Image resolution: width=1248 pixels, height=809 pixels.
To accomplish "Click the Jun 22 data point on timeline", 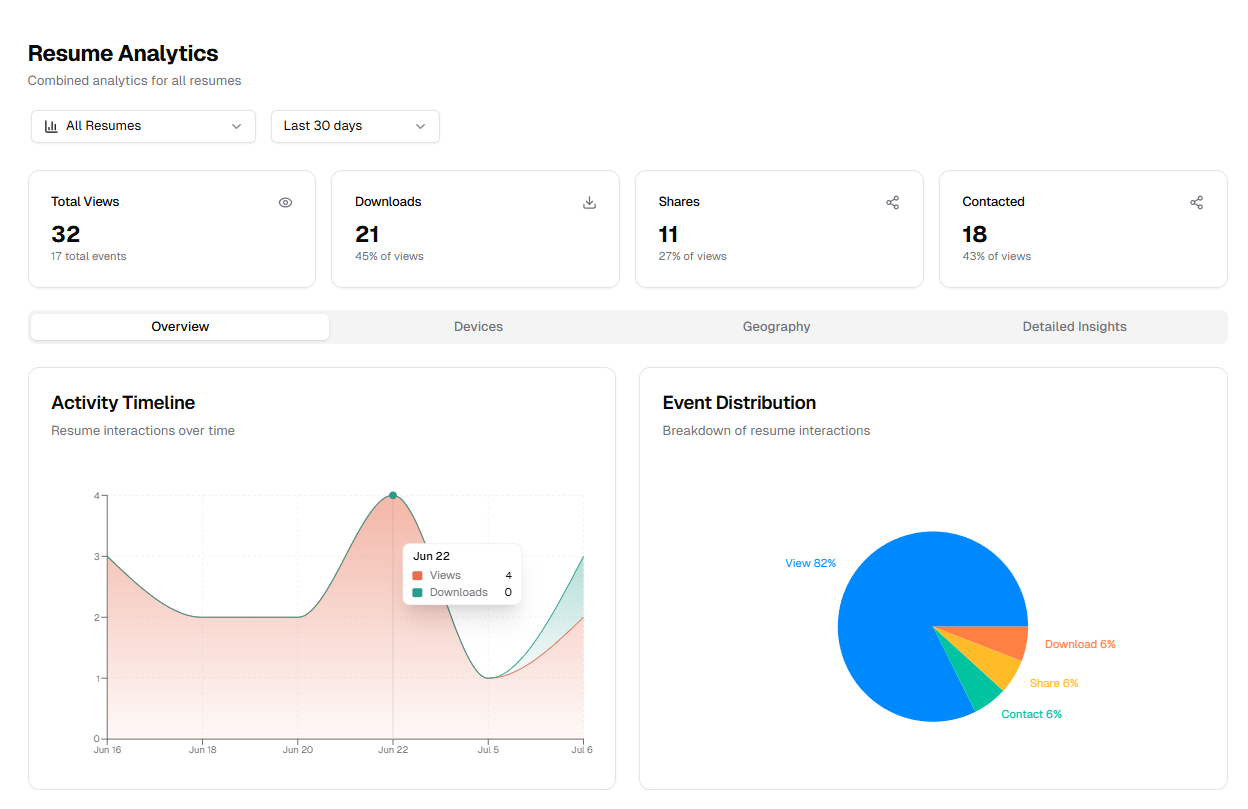I will [393, 495].
